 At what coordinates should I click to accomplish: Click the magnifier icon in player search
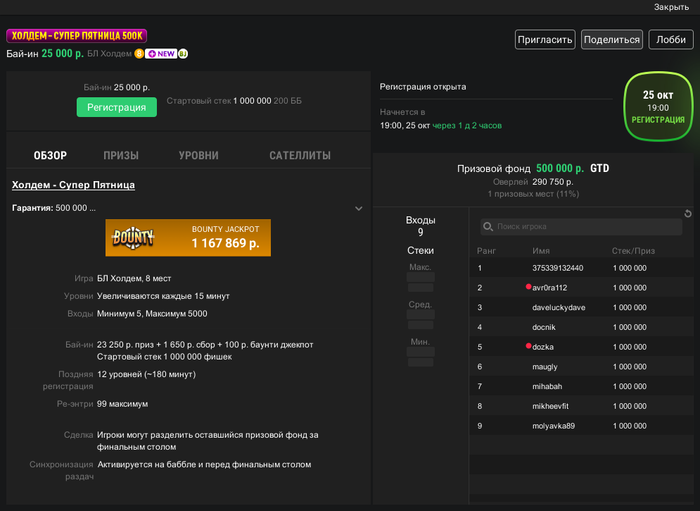[488, 227]
